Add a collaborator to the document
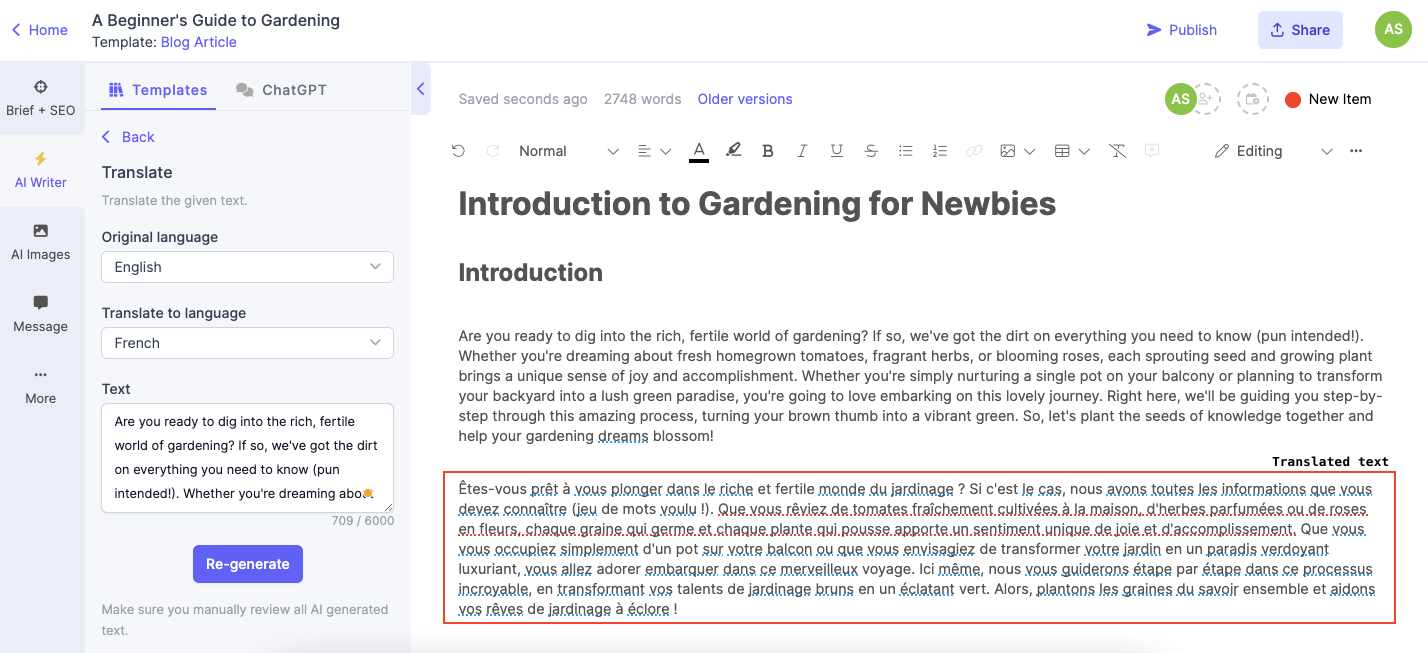The width and height of the screenshot is (1428, 653). tap(1207, 99)
